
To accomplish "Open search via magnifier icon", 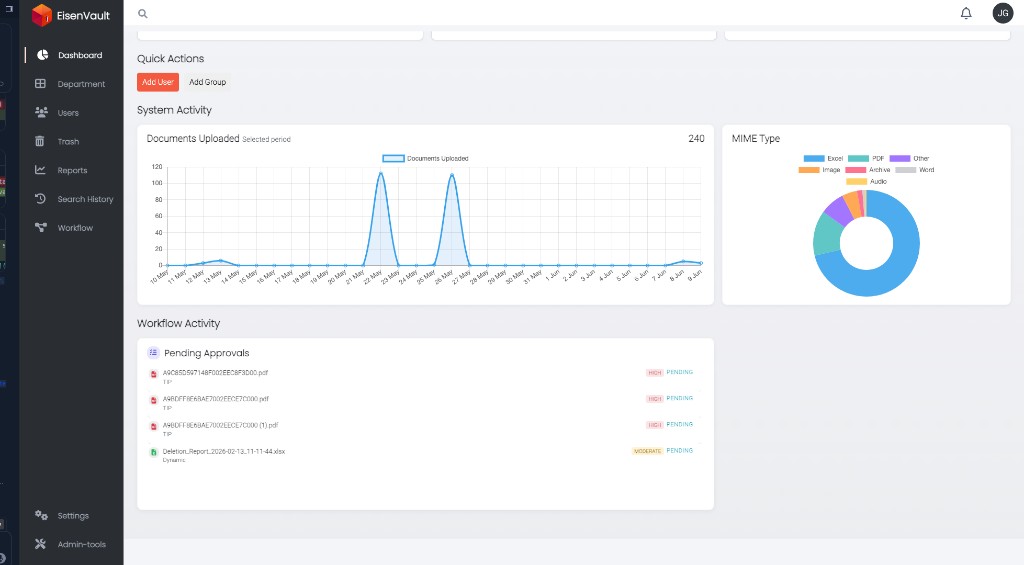I will click(x=142, y=13).
